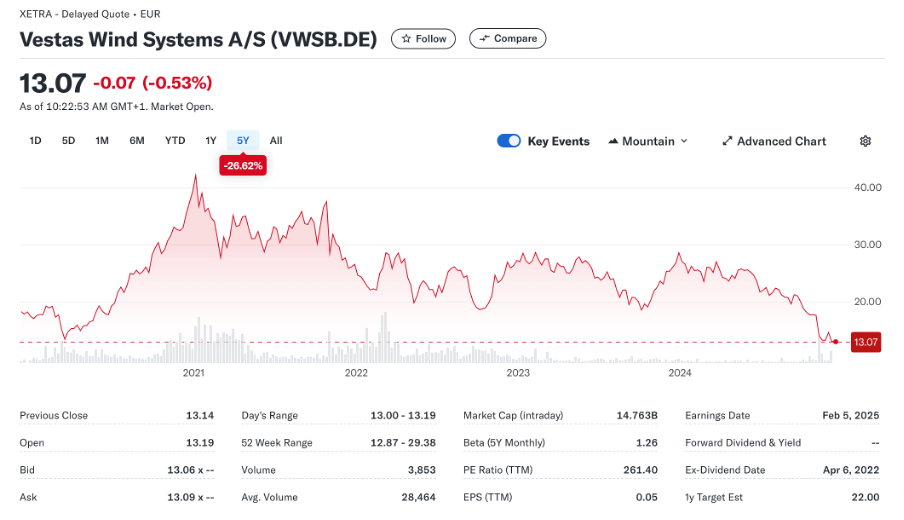The height and width of the screenshot is (520, 904).
Task: Open chart settings gear icon
Action: (x=865, y=141)
